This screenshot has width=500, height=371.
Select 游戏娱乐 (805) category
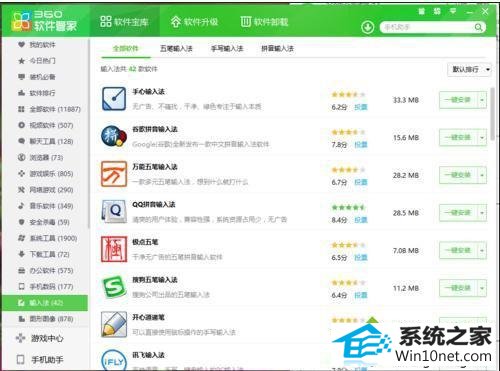click(x=45, y=174)
